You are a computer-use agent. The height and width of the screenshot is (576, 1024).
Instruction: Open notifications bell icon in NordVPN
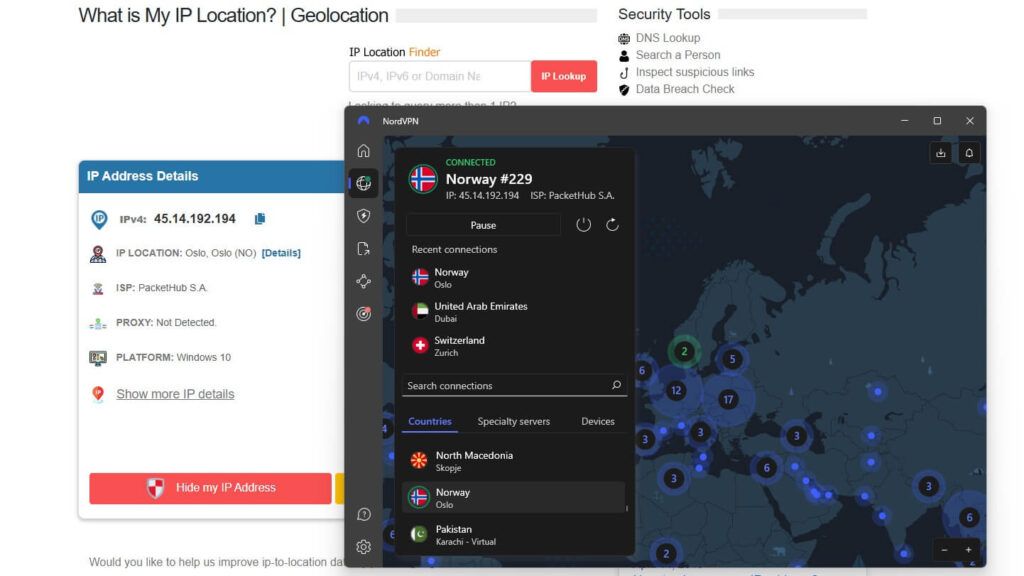click(x=969, y=153)
